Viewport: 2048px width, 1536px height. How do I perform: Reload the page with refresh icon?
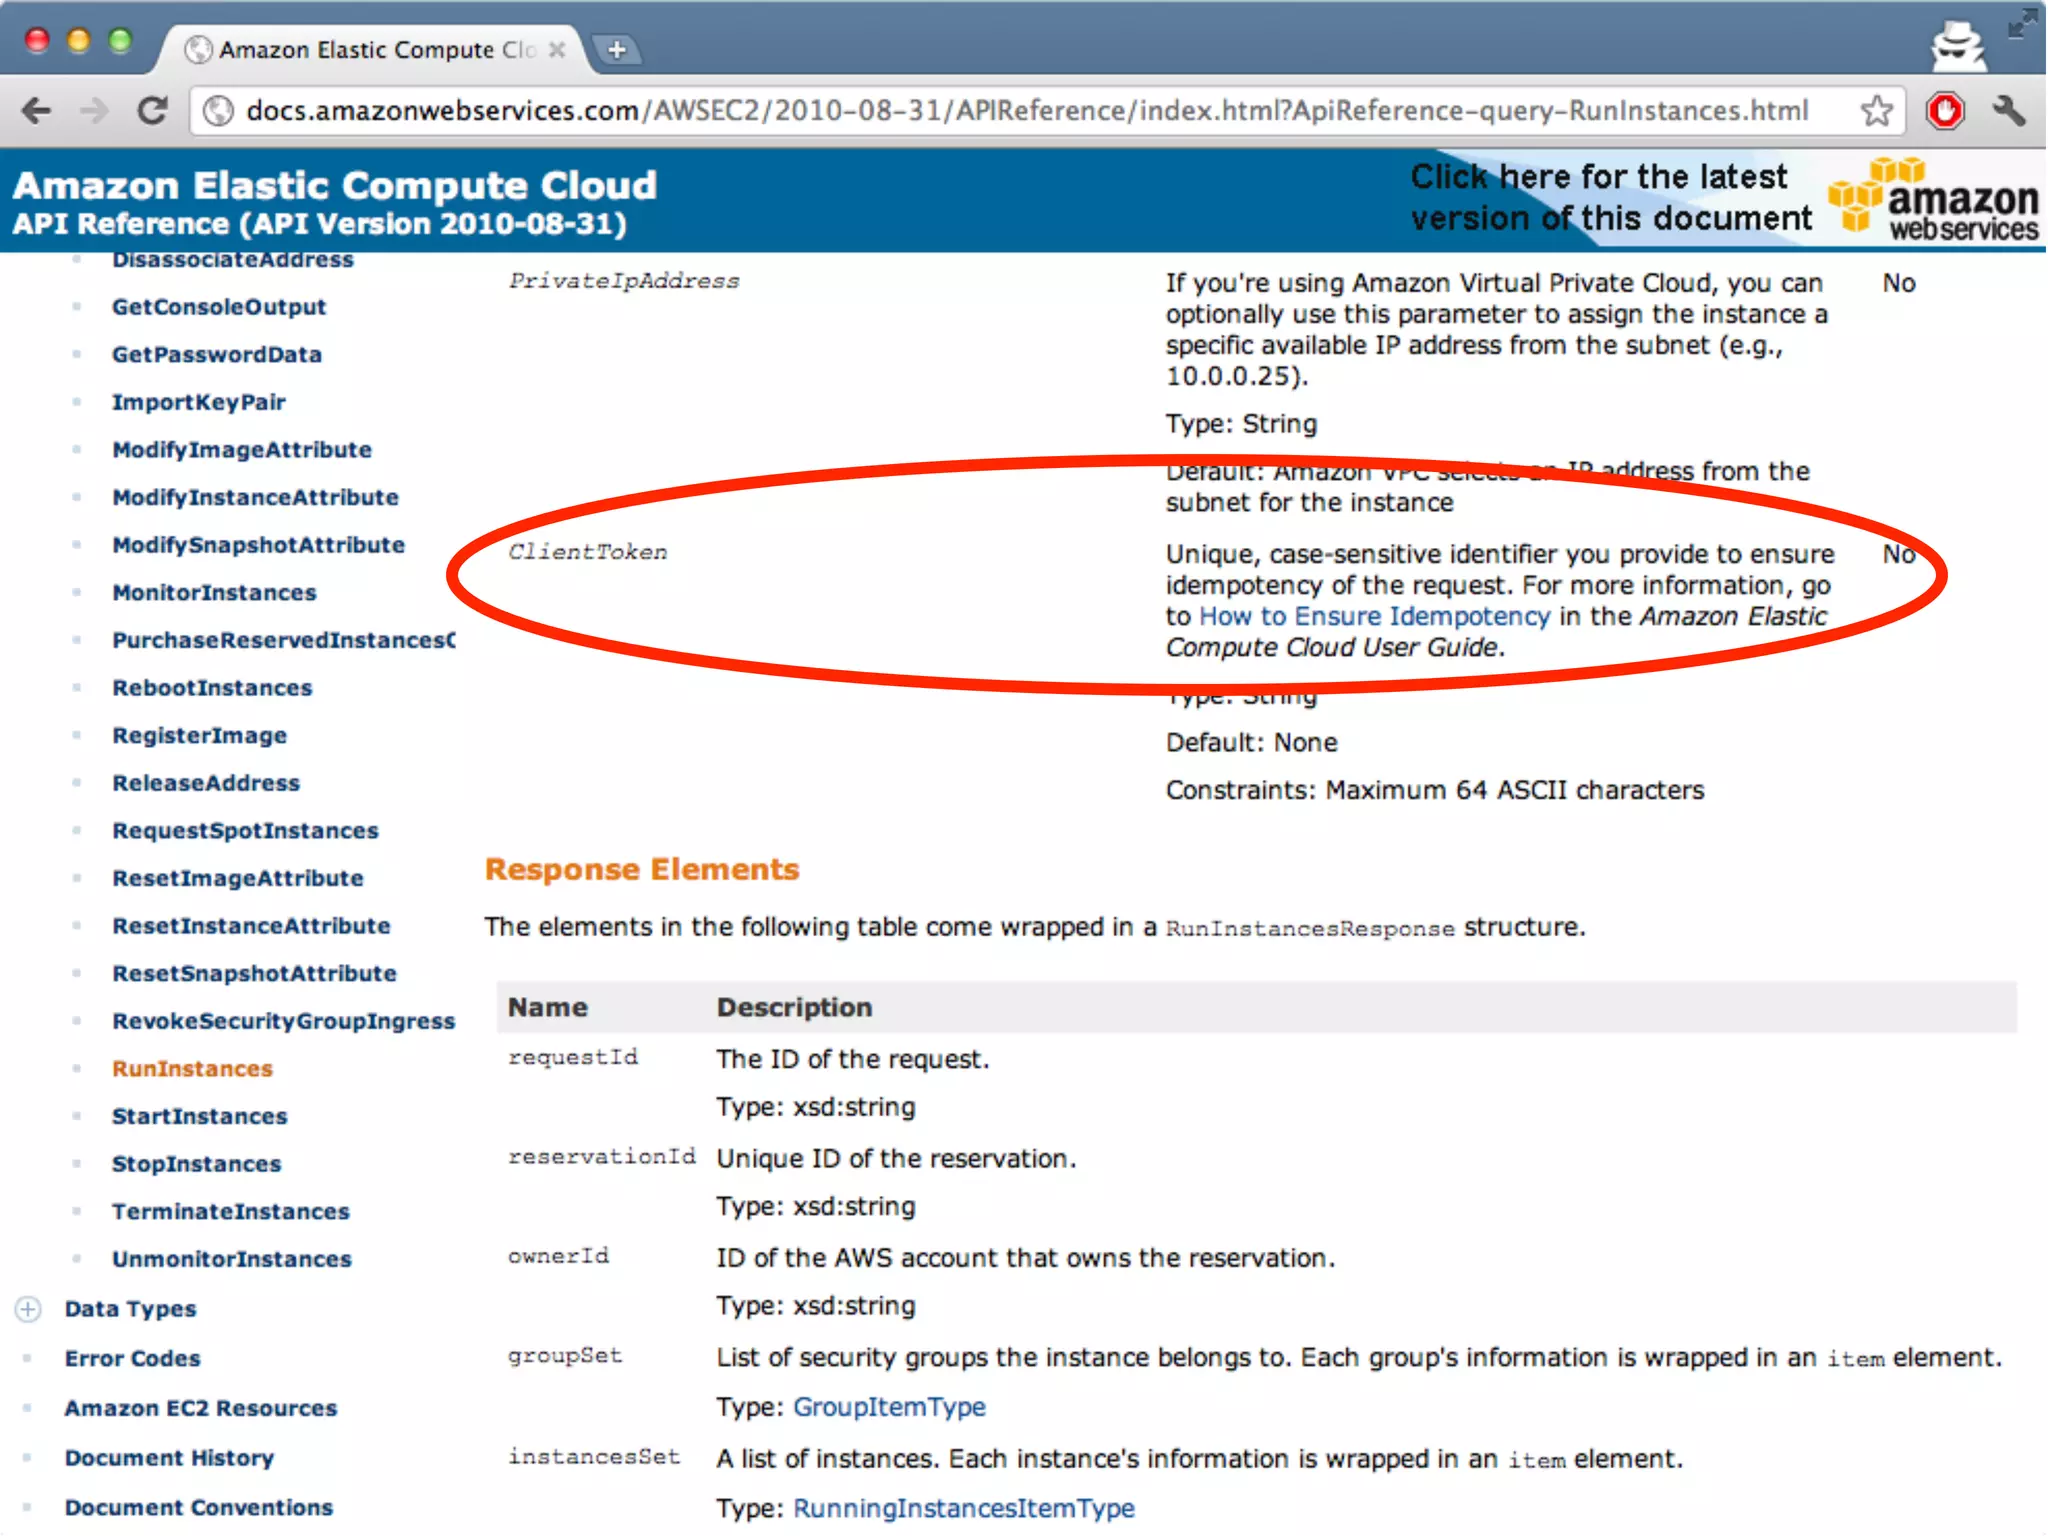[x=152, y=110]
